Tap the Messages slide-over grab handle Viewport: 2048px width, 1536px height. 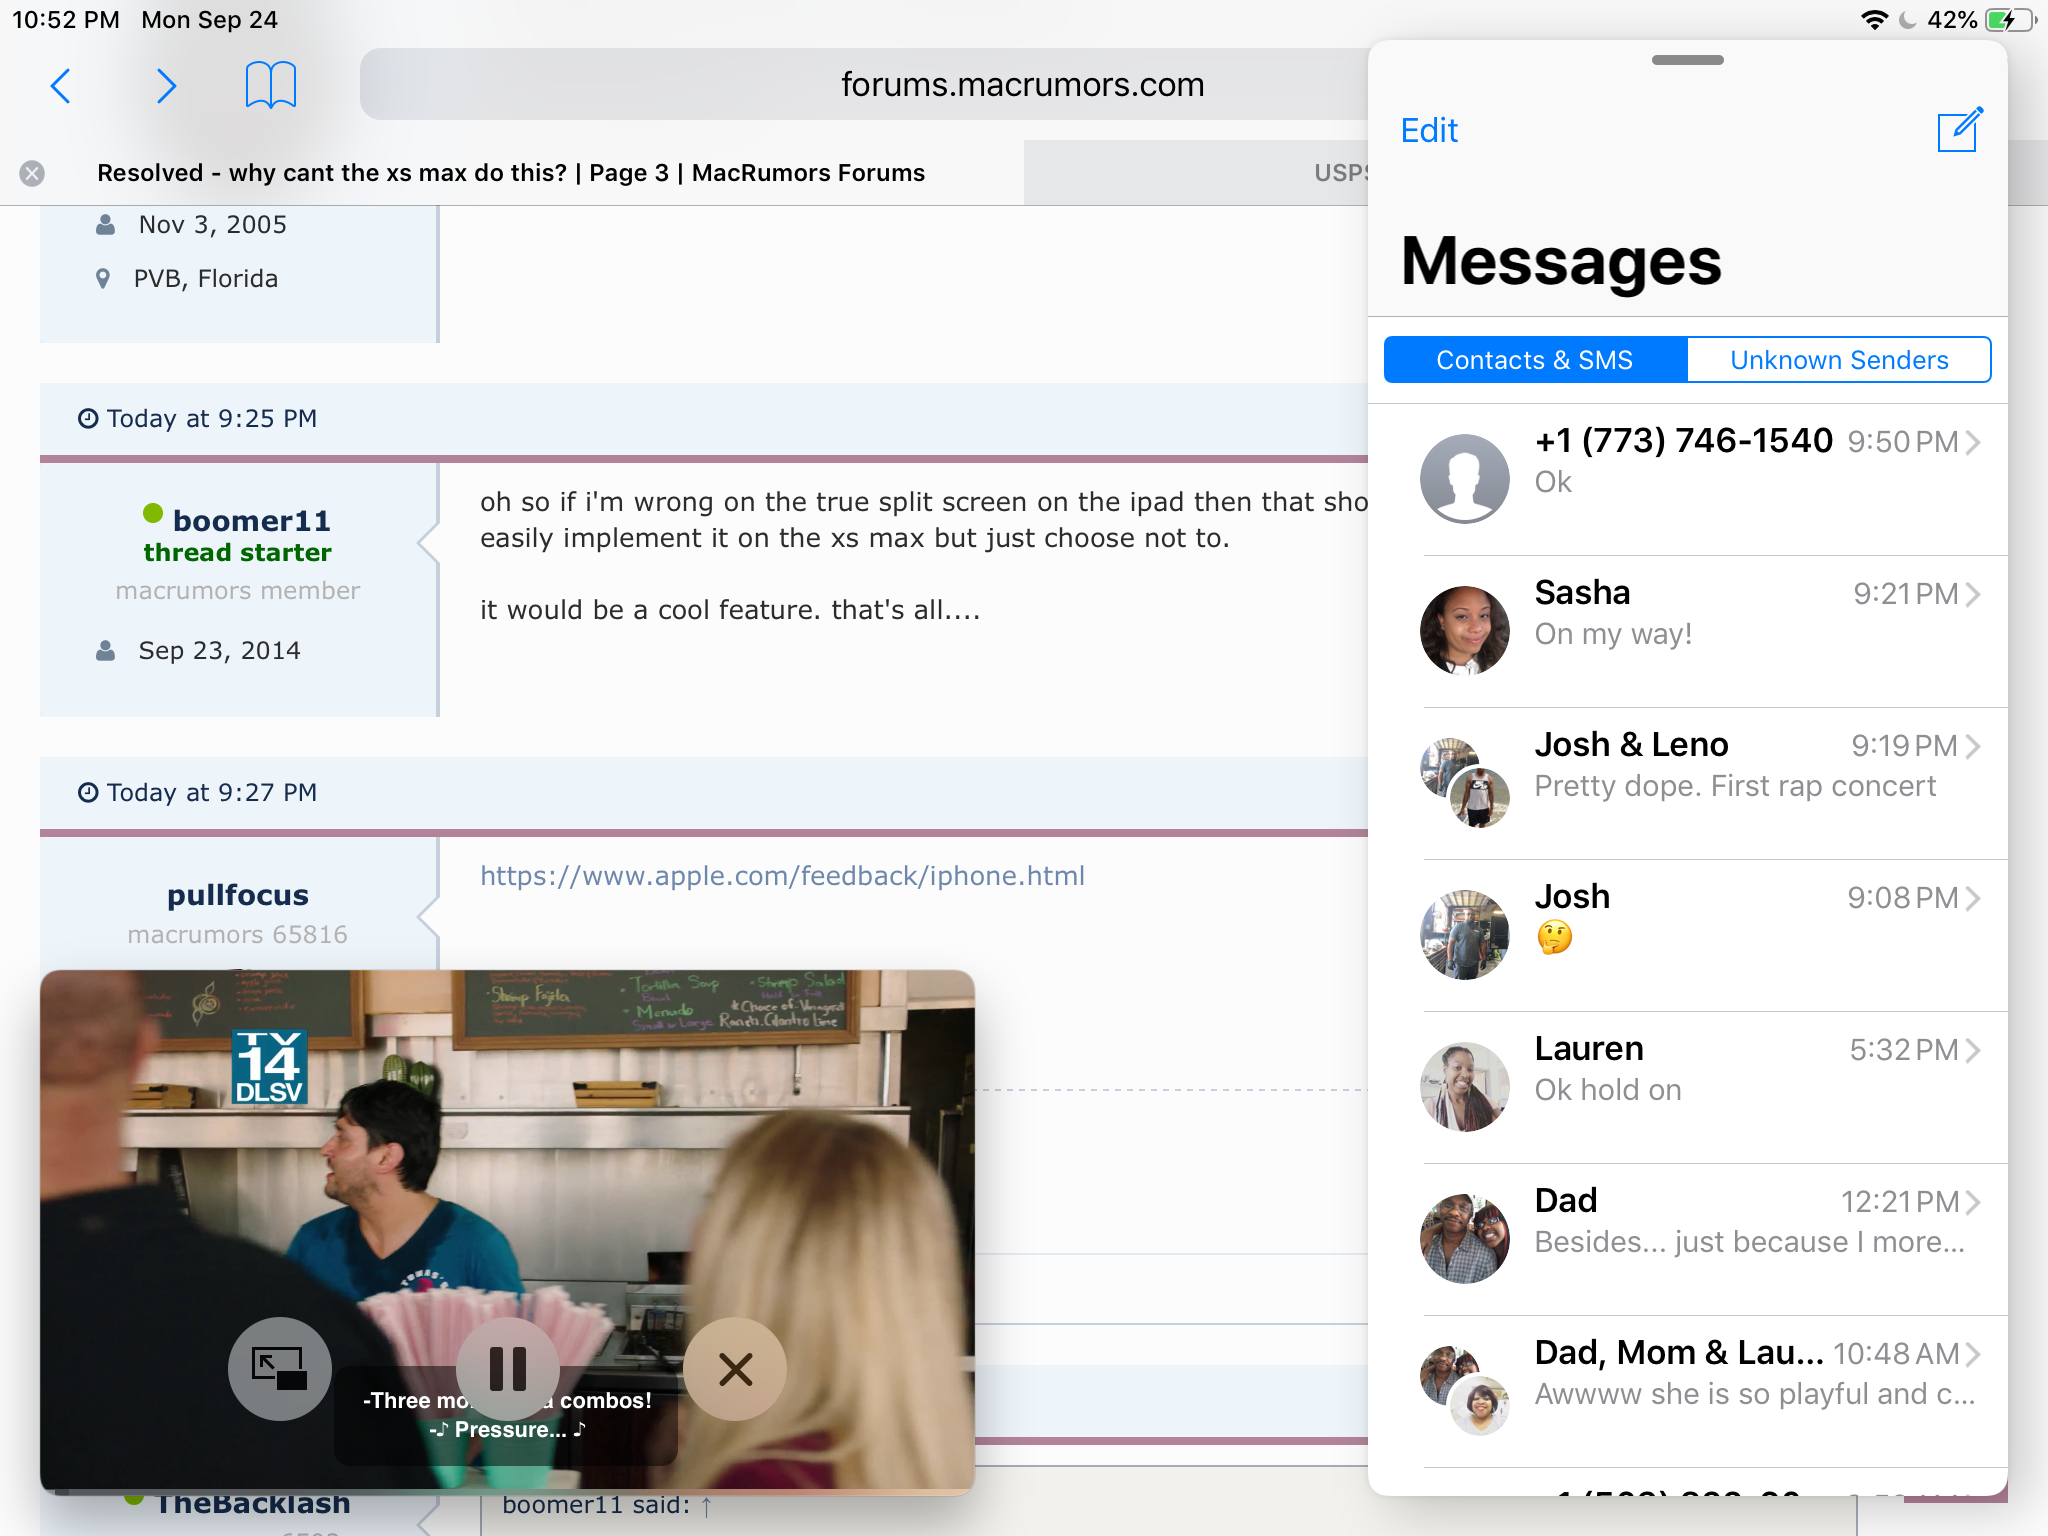click(1687, 60)
